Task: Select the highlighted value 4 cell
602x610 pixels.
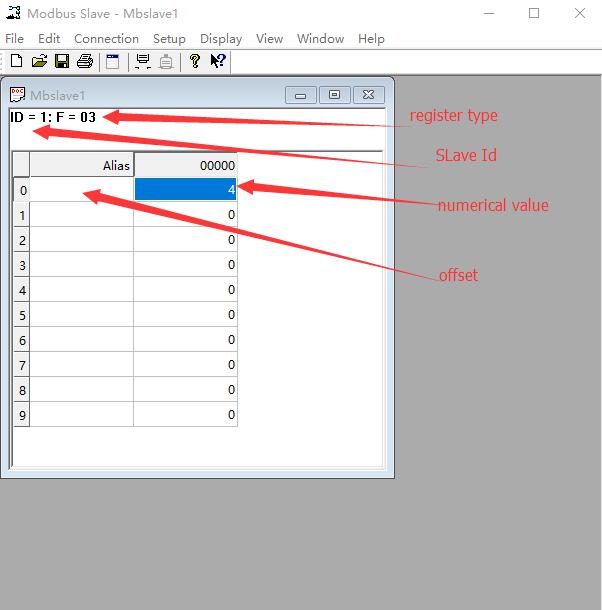Action: point(186,189)
